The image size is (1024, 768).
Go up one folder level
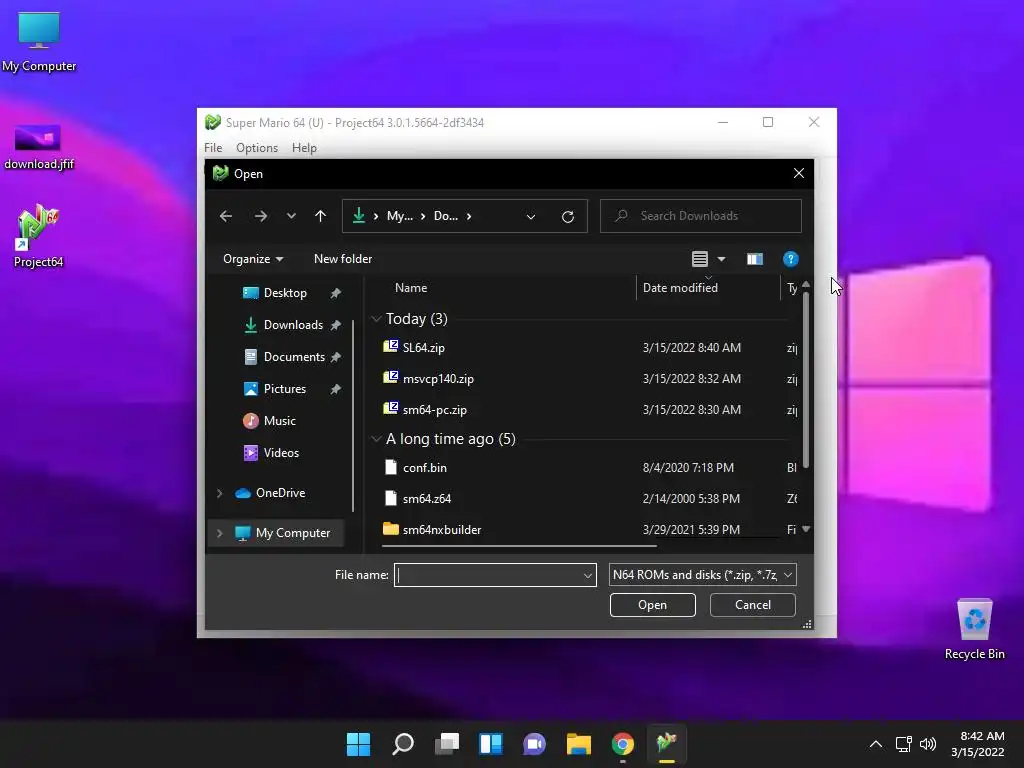point(320,216)
